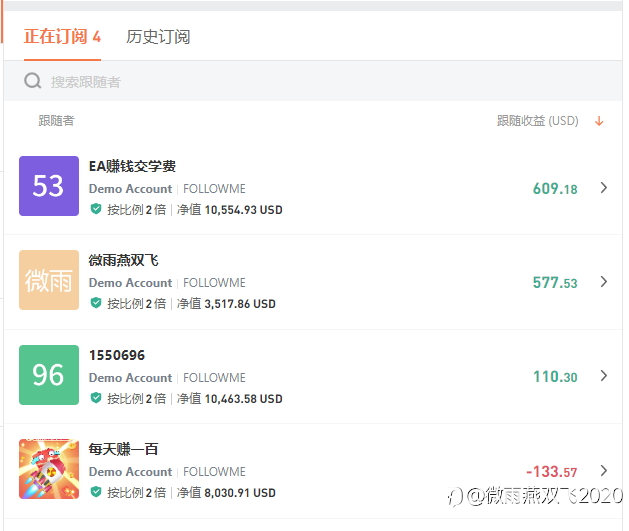Open the 历史订阅 tab

point(158,36)
